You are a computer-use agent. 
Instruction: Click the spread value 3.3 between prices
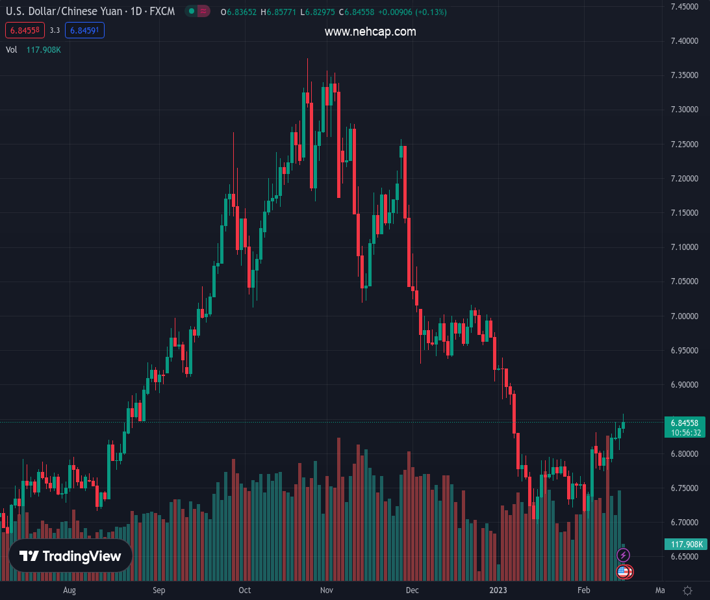point(55,31)
